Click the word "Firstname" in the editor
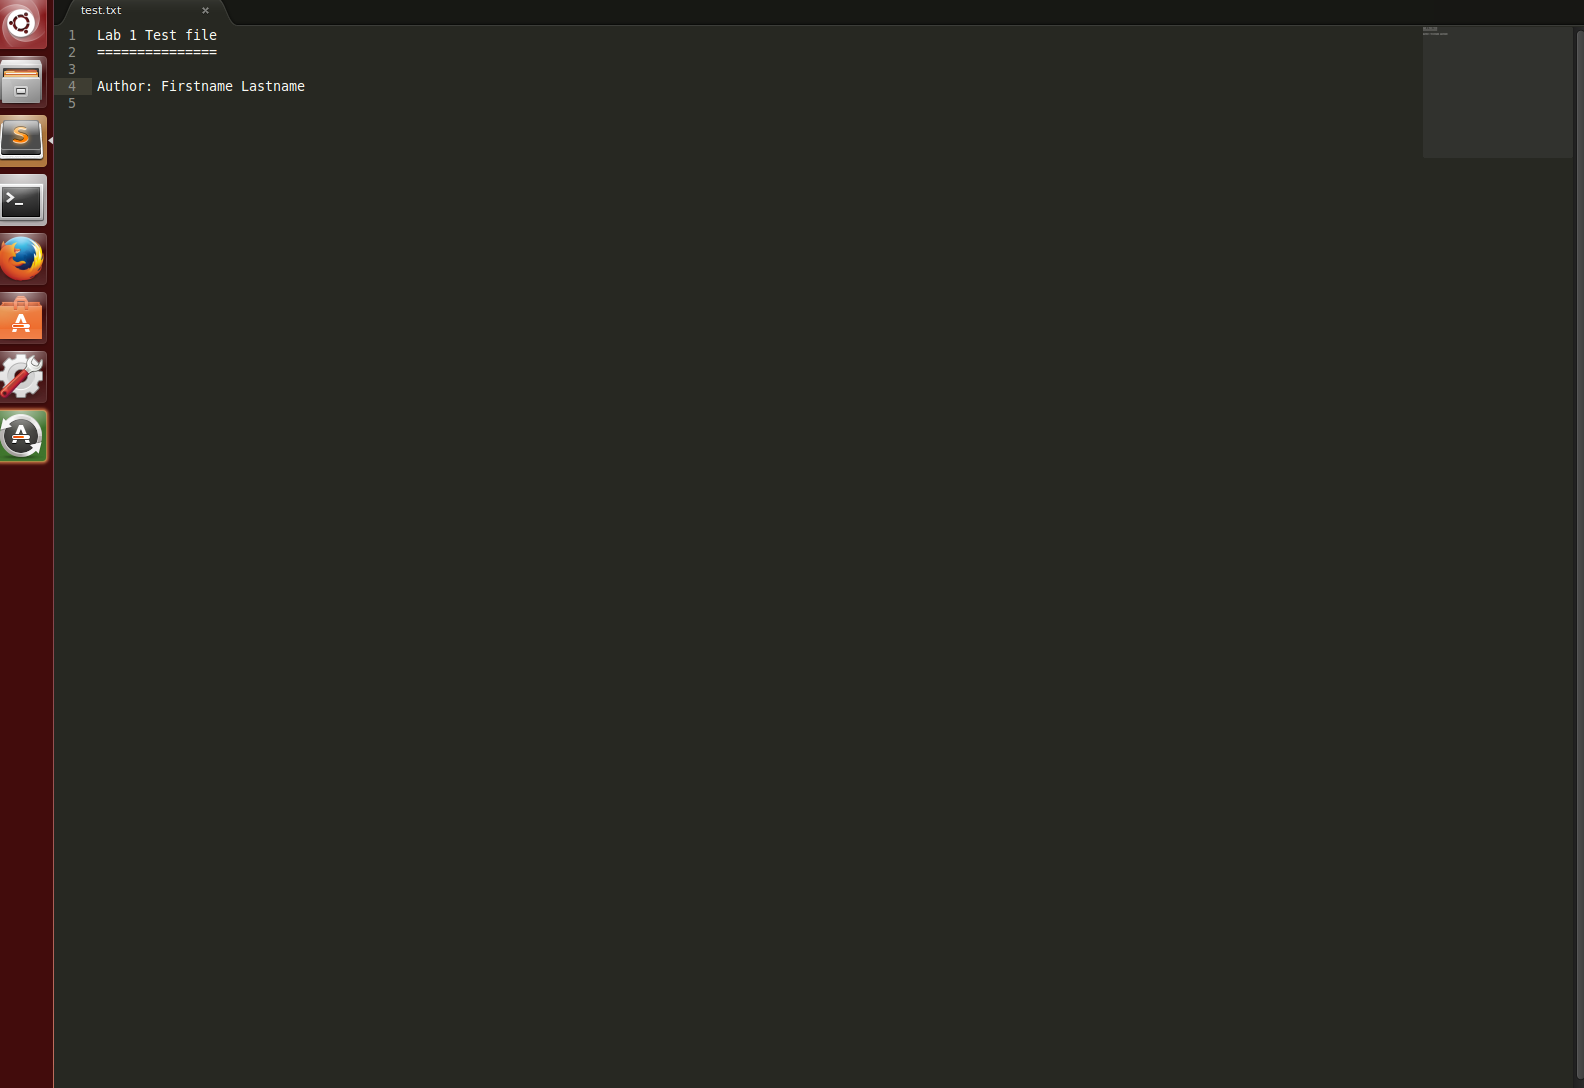The width and height of the screenshot is (1584, 1088). 197,86
